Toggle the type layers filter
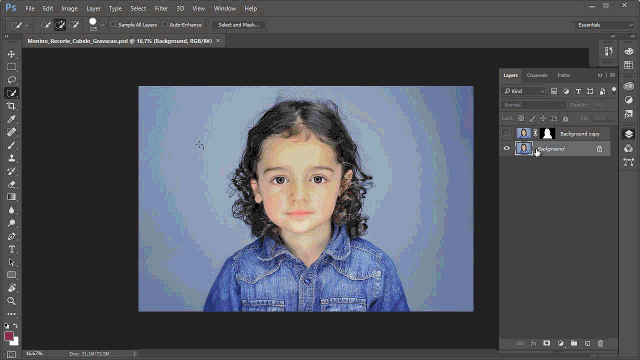This screenshot has height=360, width=640. 578,91
